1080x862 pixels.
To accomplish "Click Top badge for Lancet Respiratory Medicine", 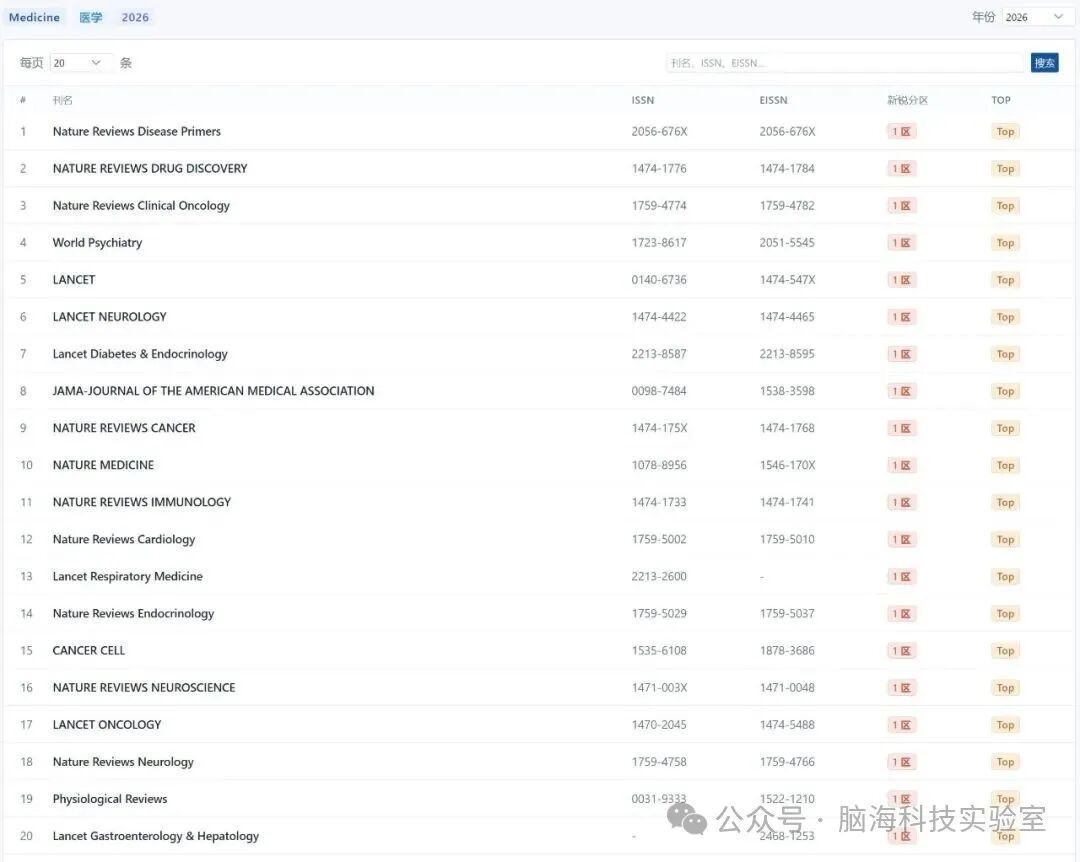I will coord(1005,576).
